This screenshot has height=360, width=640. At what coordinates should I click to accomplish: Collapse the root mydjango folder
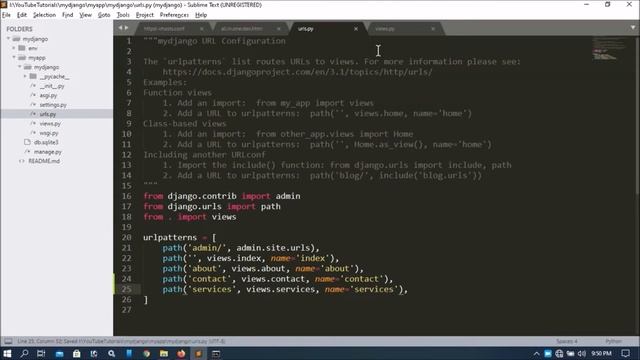point(8,38)
